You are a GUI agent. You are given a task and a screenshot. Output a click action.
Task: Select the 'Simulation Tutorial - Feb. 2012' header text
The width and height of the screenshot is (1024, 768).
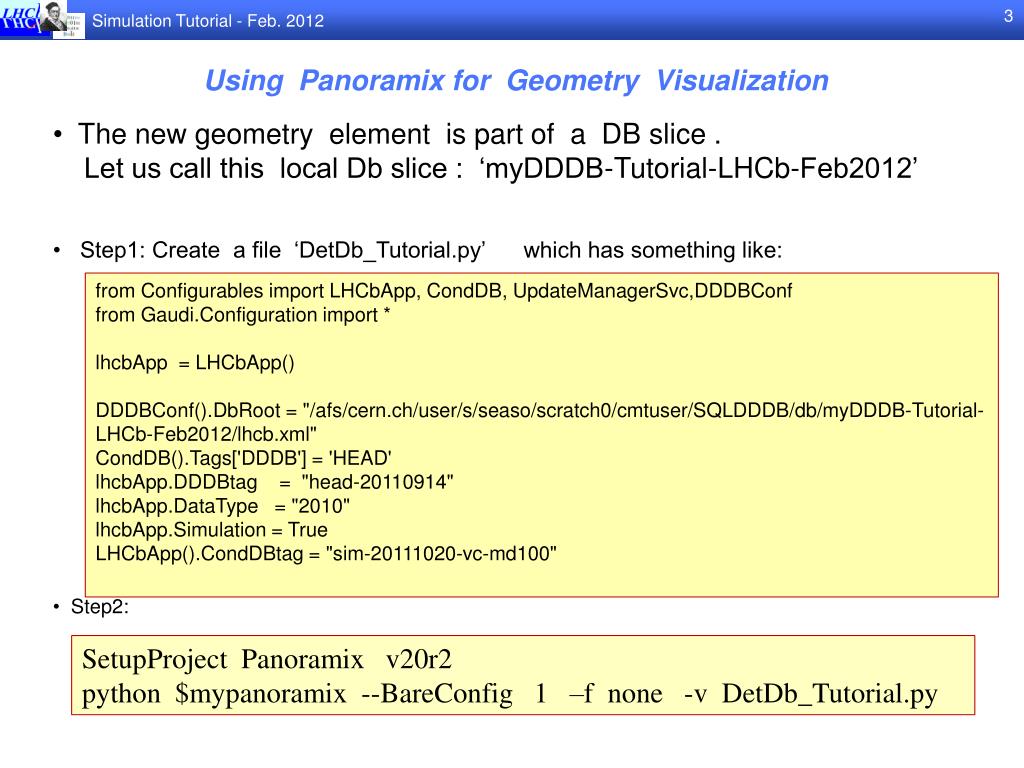tap(208, 21)
